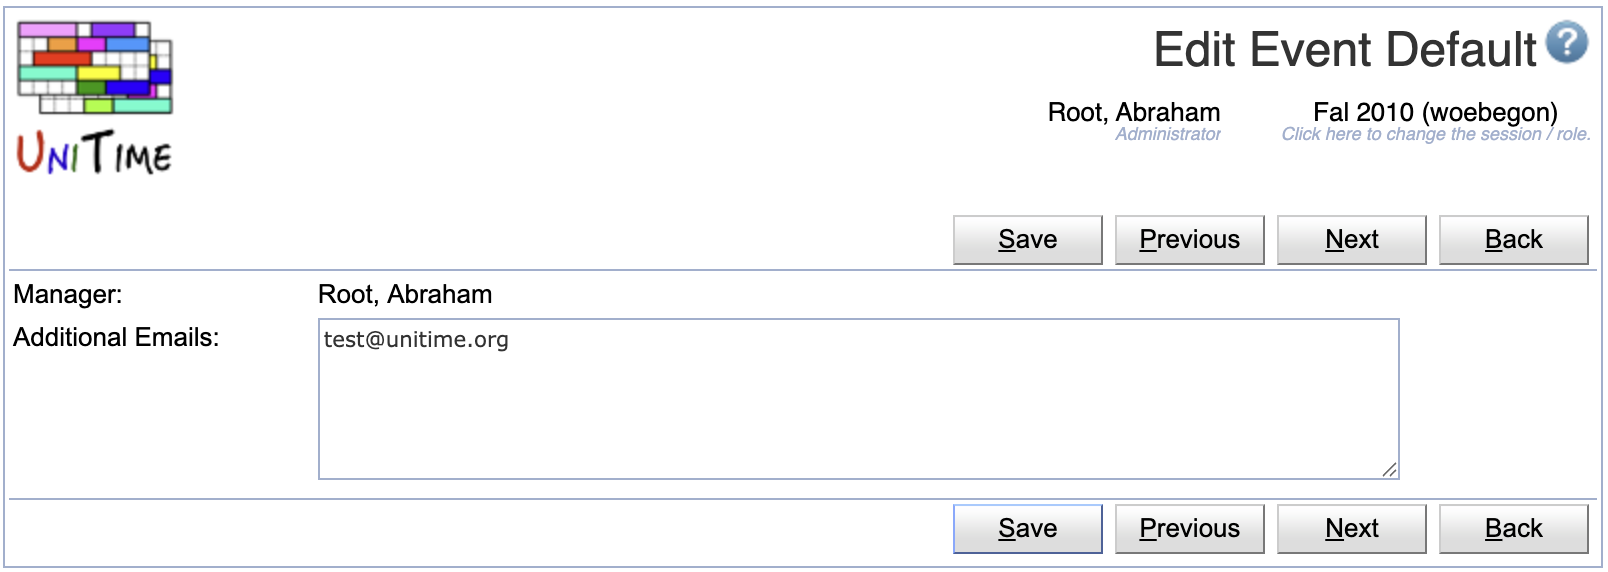This screenshot has height=572, width=1608.
Task: Click the top Back button
Action: [x=1513, y=240]
